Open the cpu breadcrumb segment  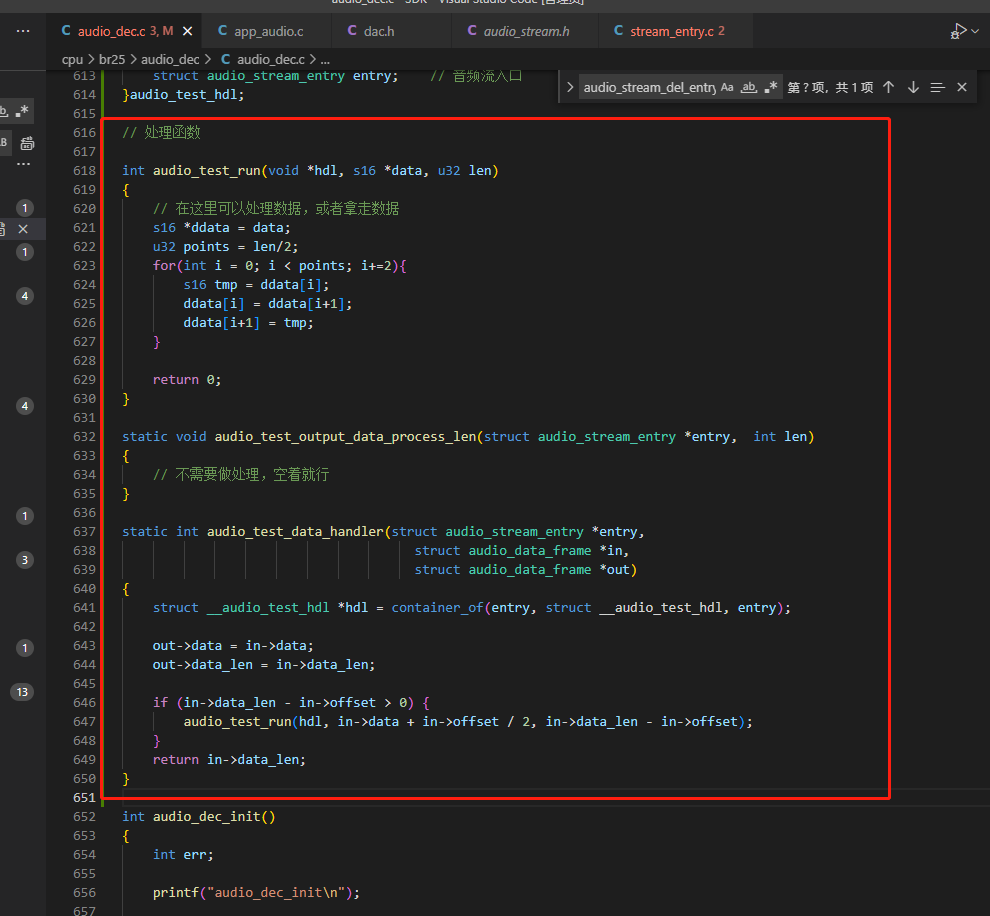tap(72, 59)
